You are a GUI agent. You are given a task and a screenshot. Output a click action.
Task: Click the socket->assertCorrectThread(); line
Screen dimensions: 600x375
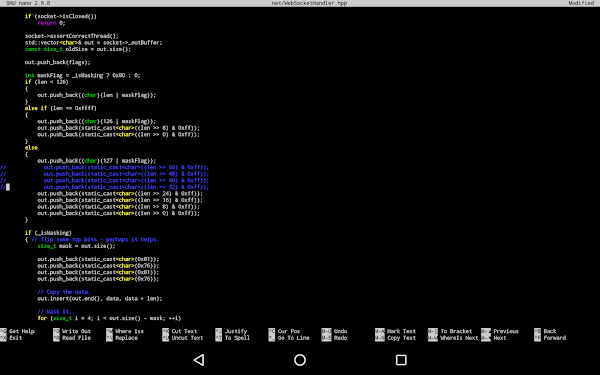click(72, 36)
